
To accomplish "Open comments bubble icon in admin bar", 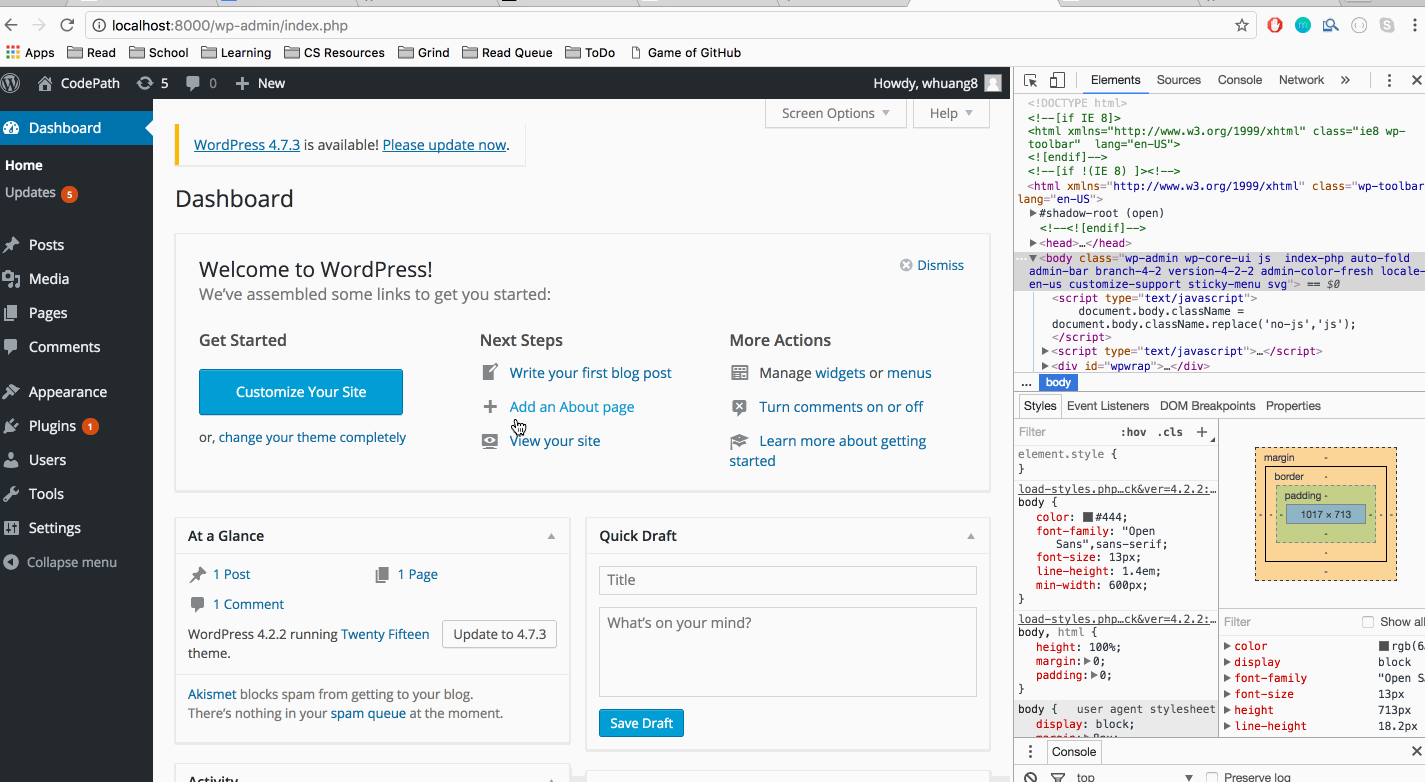I will tap(193, 84).
